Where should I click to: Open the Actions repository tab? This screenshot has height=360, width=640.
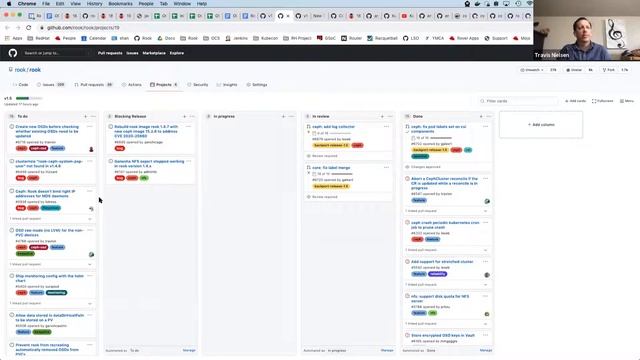tap(131, 85)
